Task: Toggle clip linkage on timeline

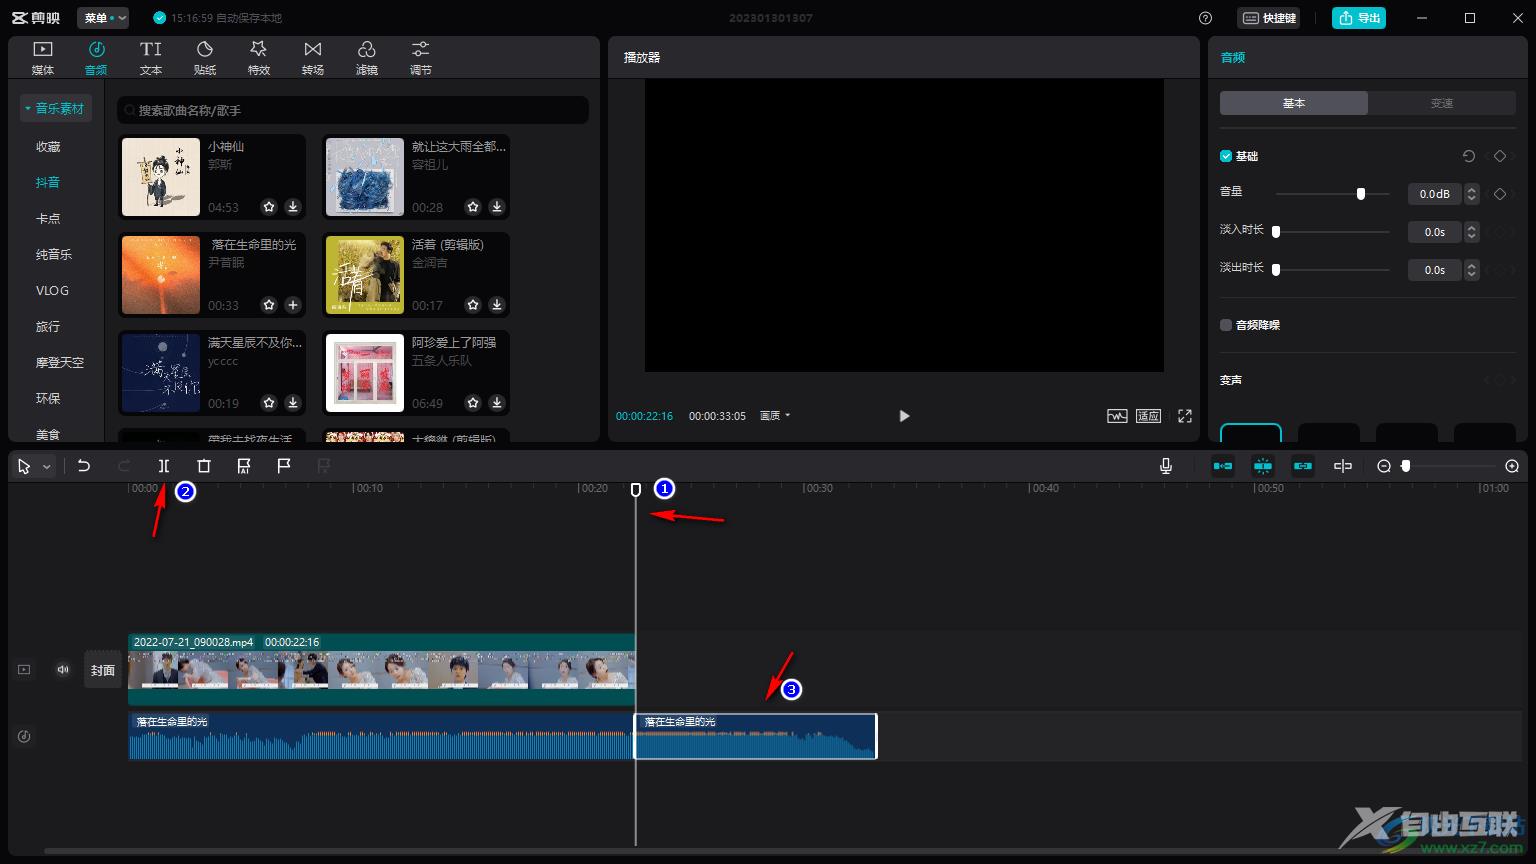Action: [1303, 466]
